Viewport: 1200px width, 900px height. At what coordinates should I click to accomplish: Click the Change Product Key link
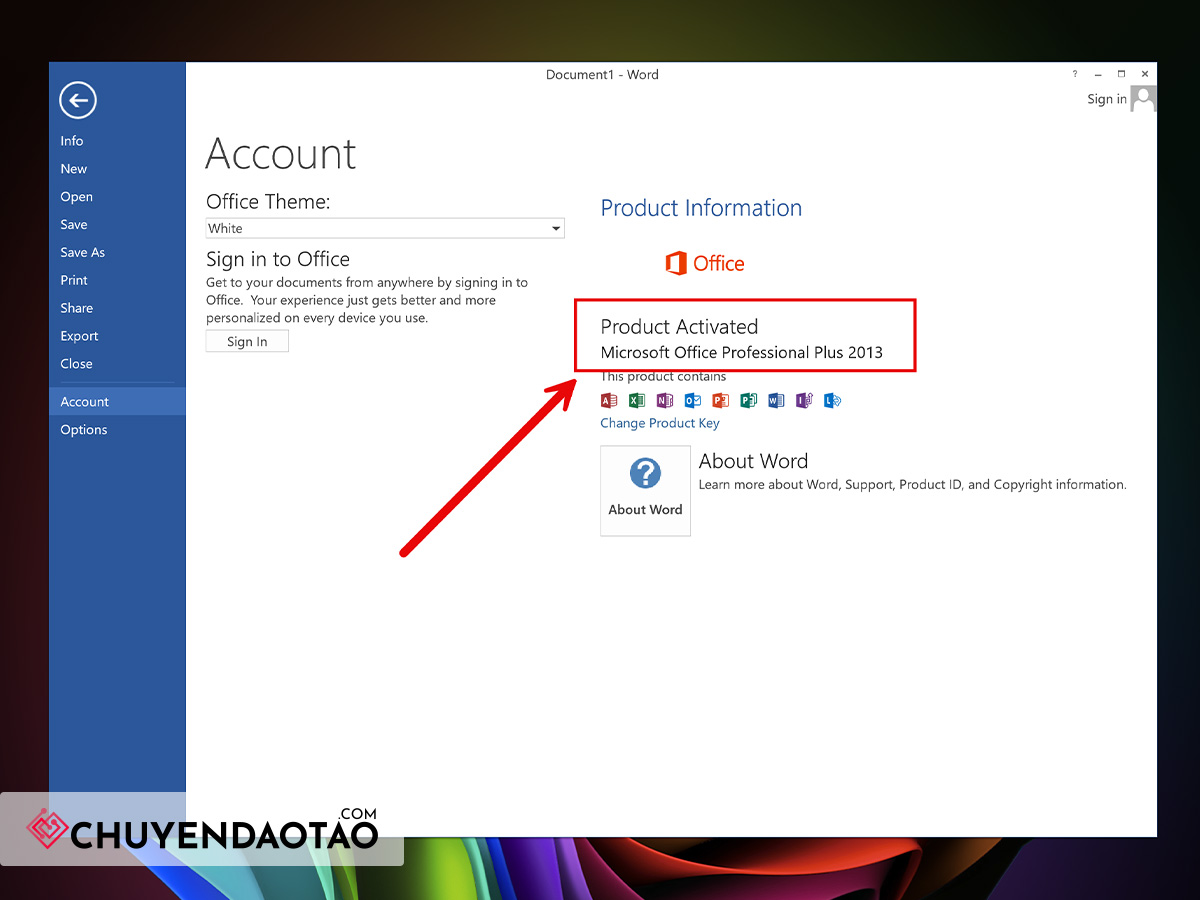[x=660, y=423]
